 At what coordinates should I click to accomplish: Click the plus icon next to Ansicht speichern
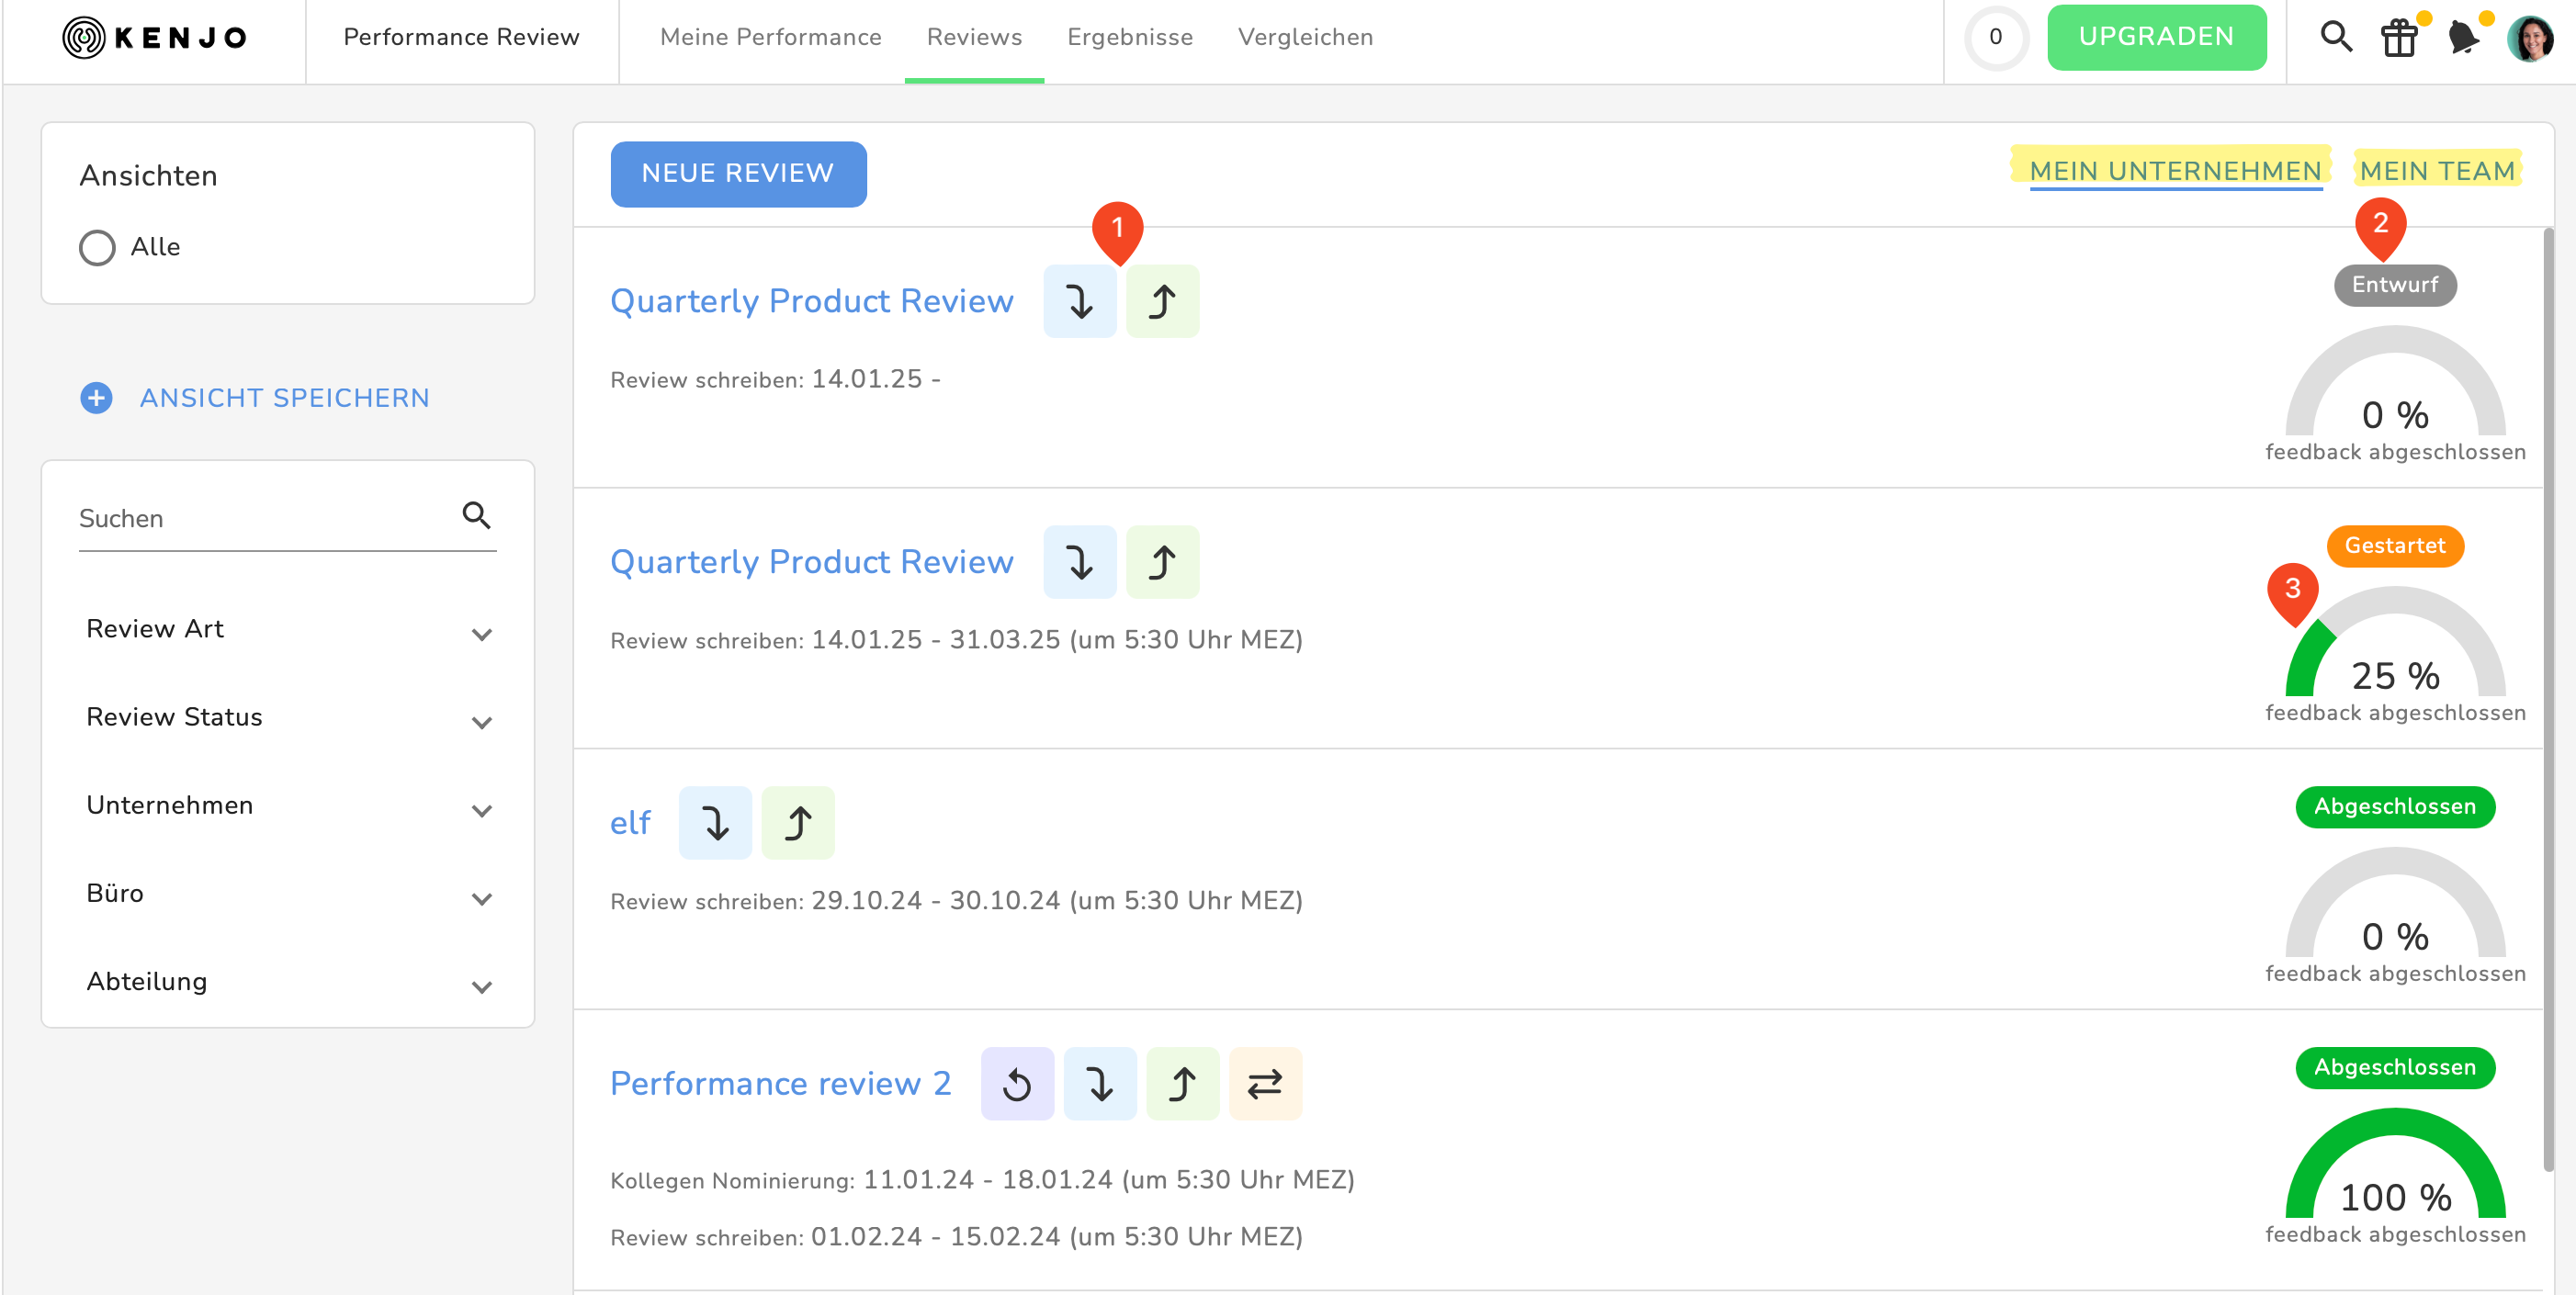pyautogui.click(x=96, y=398)
